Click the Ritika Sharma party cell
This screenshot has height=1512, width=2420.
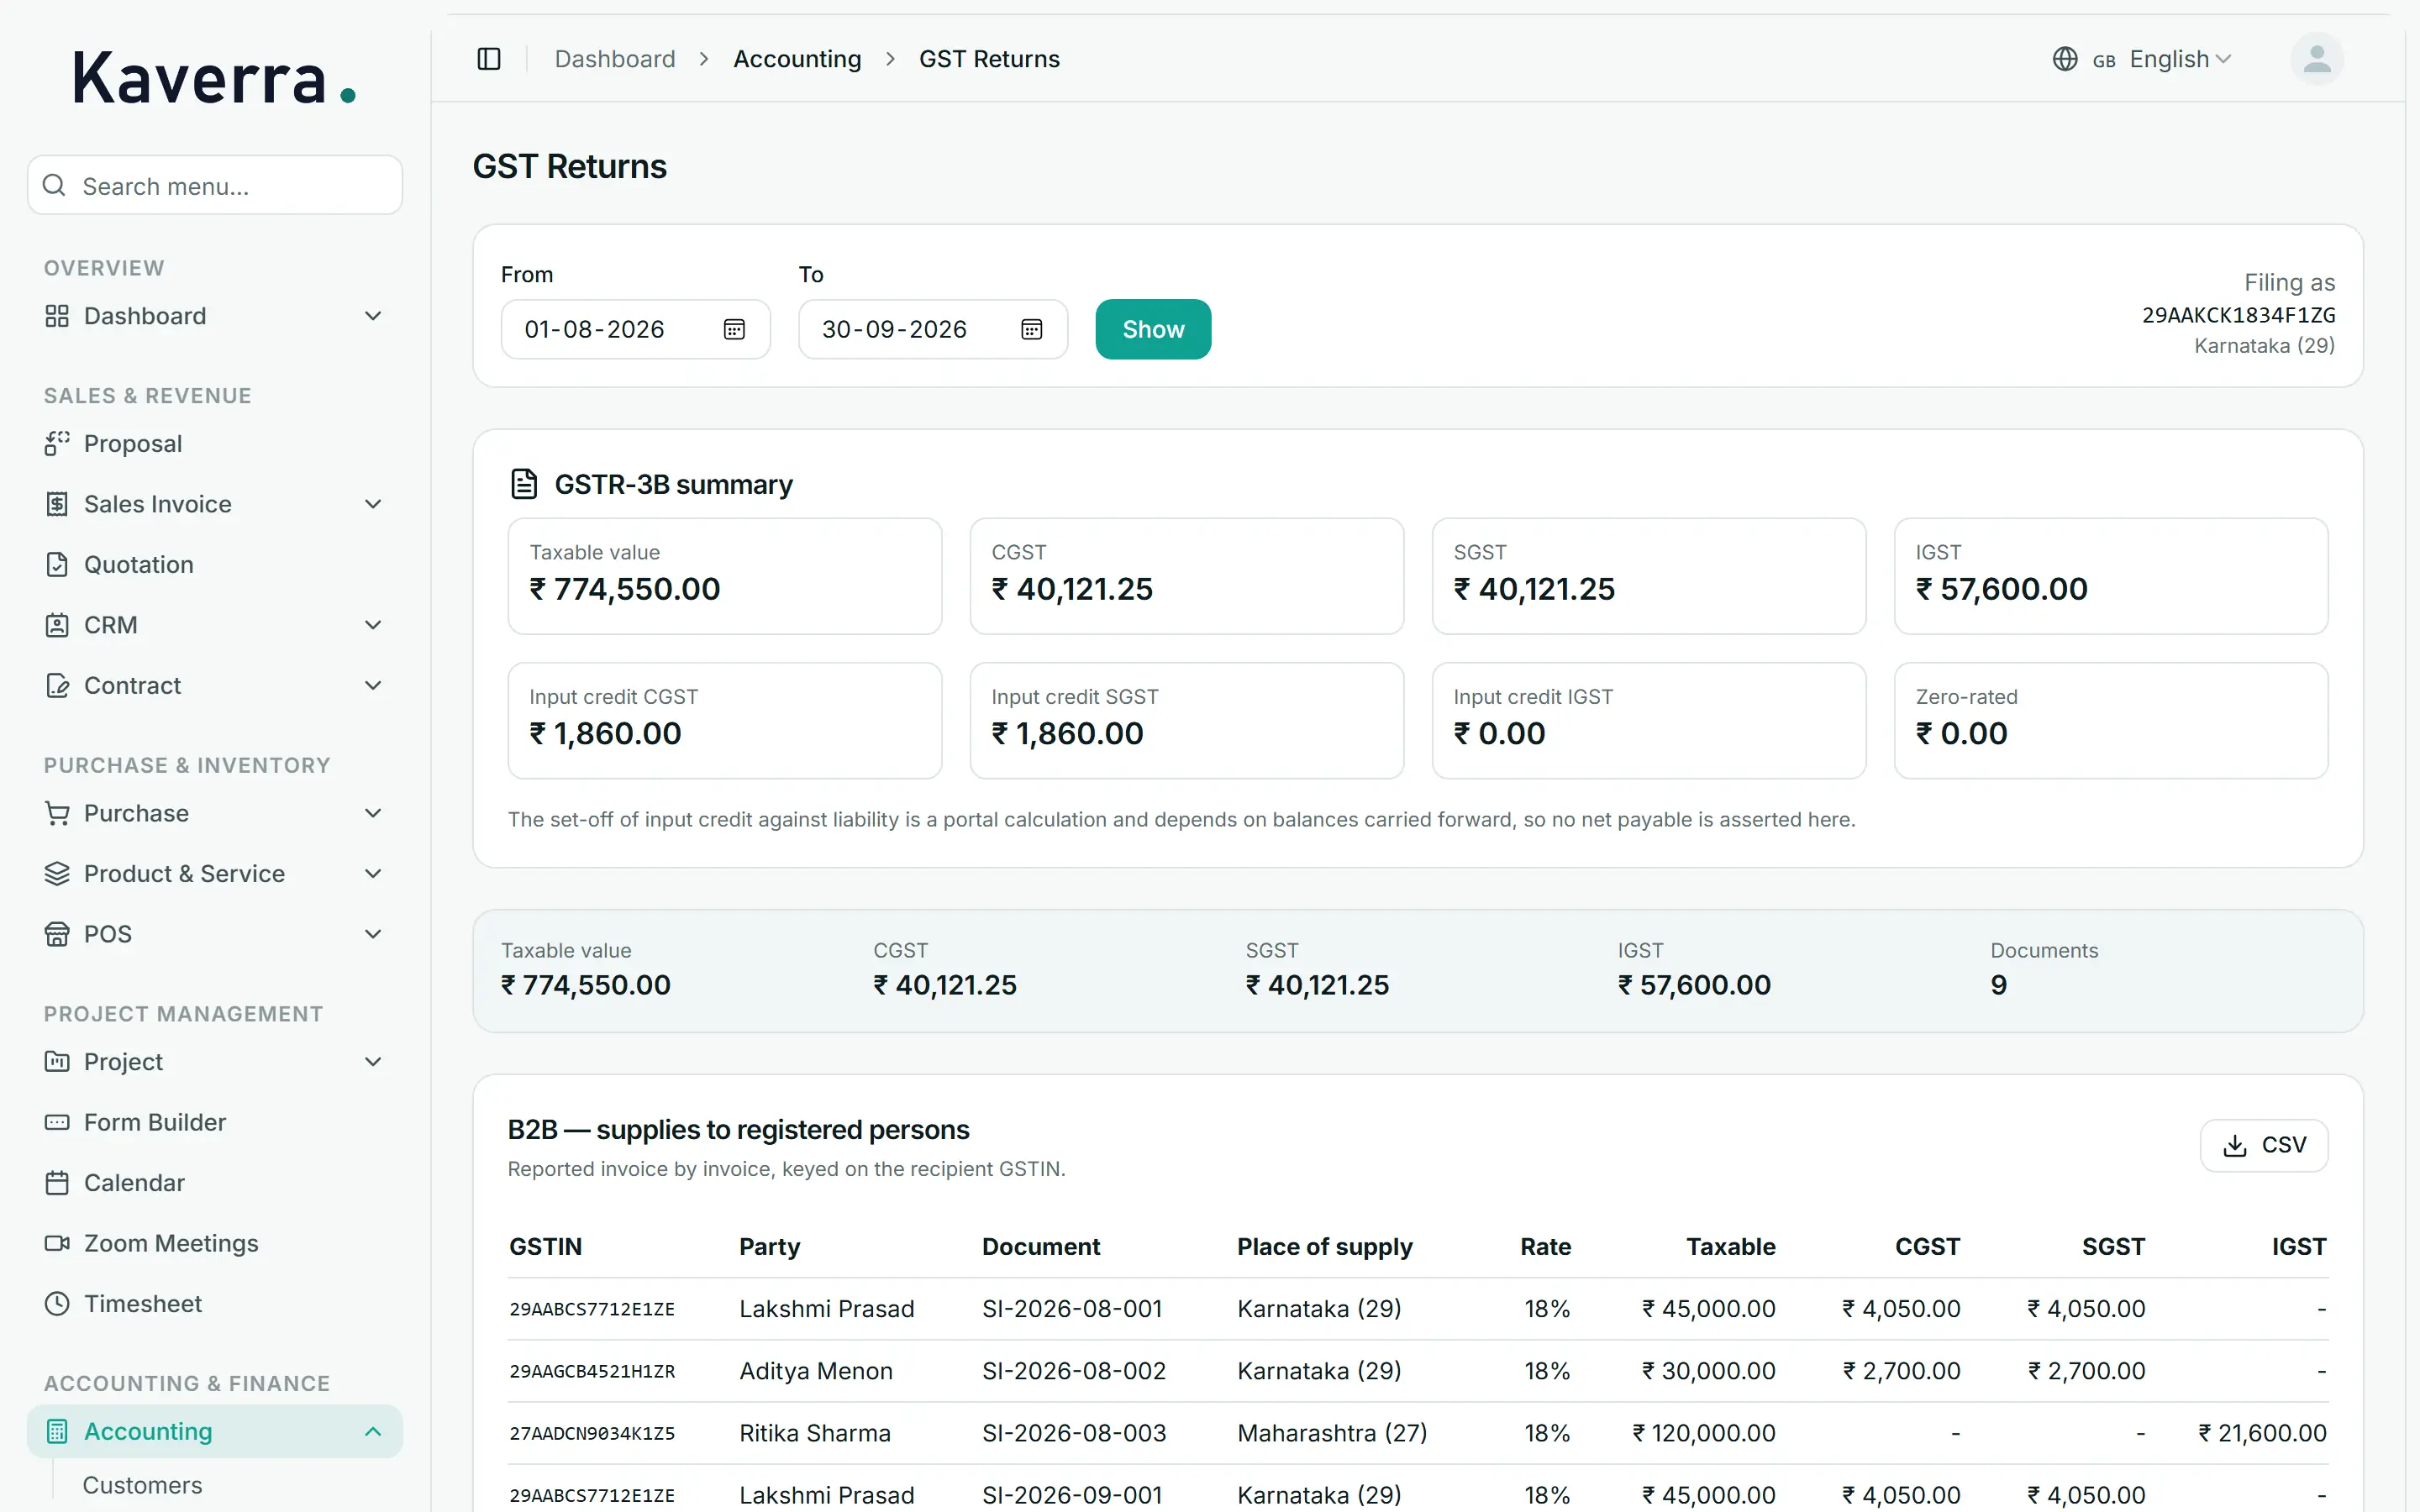(x=815, y=1433)
